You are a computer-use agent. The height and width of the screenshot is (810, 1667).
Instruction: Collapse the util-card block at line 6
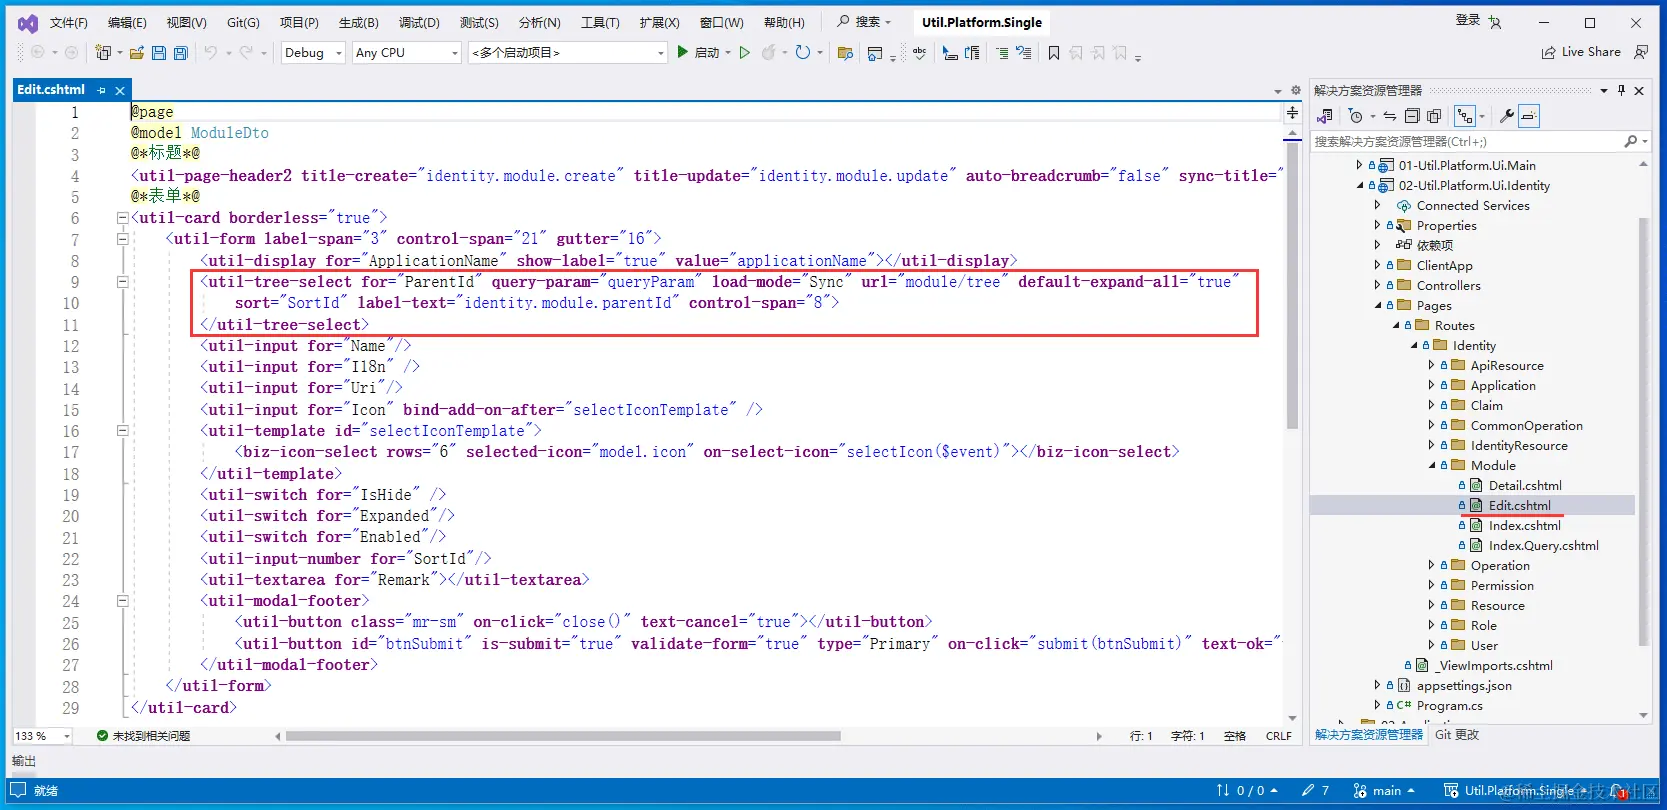[122, 217]
